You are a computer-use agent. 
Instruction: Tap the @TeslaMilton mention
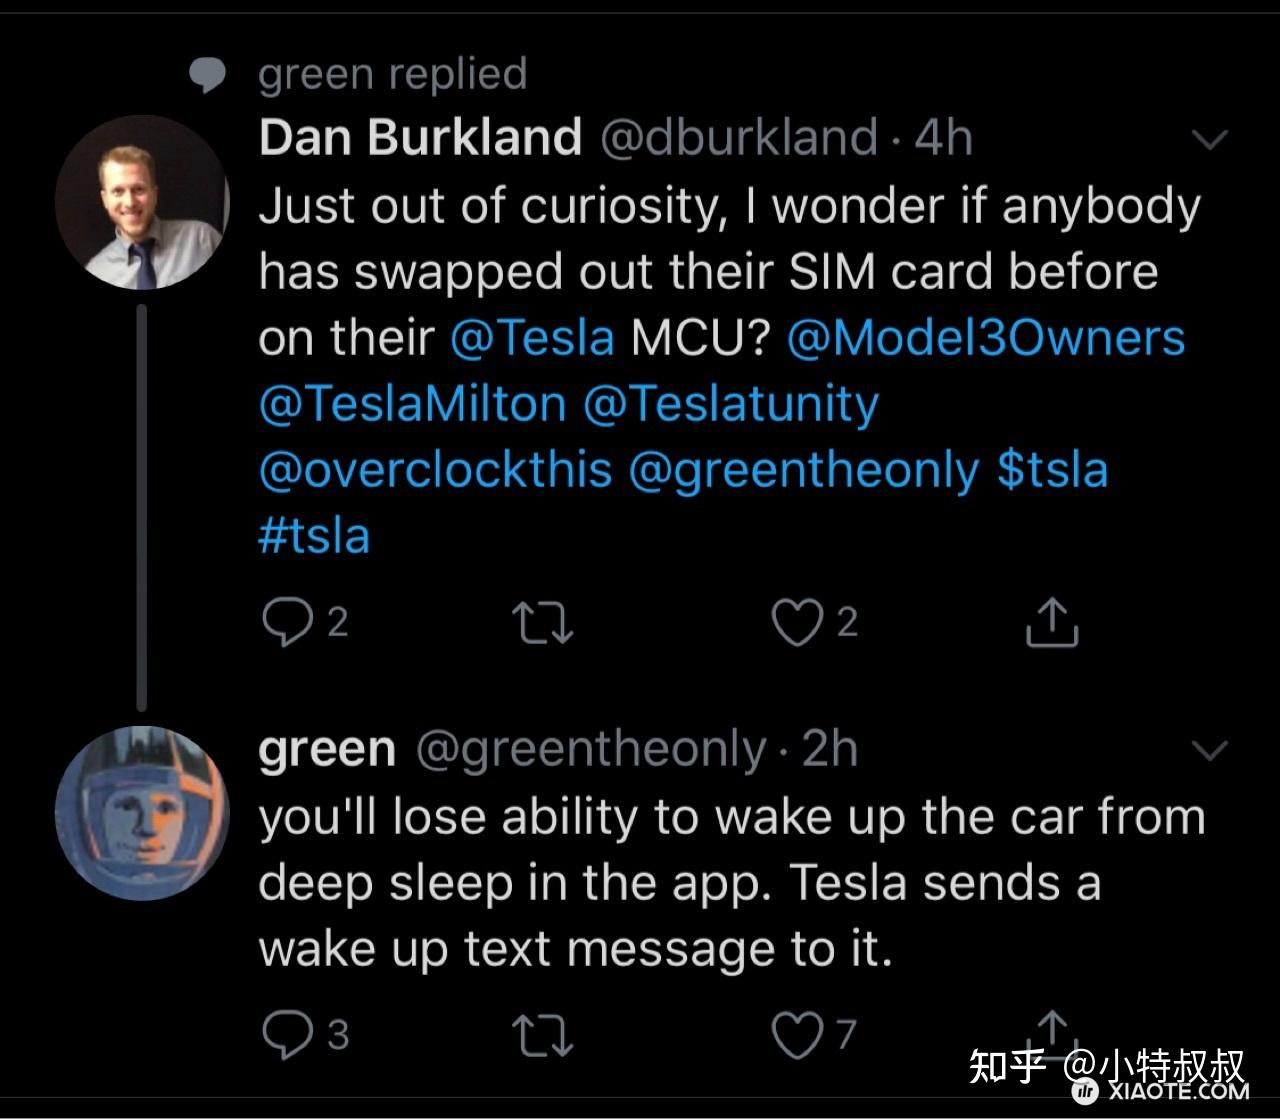(412, 404)
